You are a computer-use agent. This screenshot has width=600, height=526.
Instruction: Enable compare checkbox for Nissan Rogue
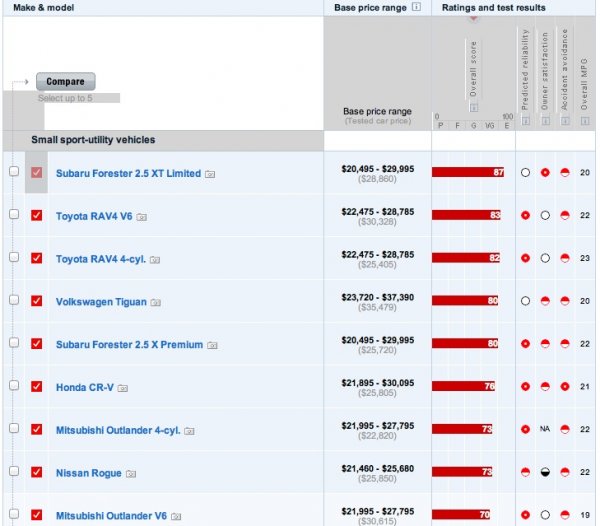[x=37, y=473]
